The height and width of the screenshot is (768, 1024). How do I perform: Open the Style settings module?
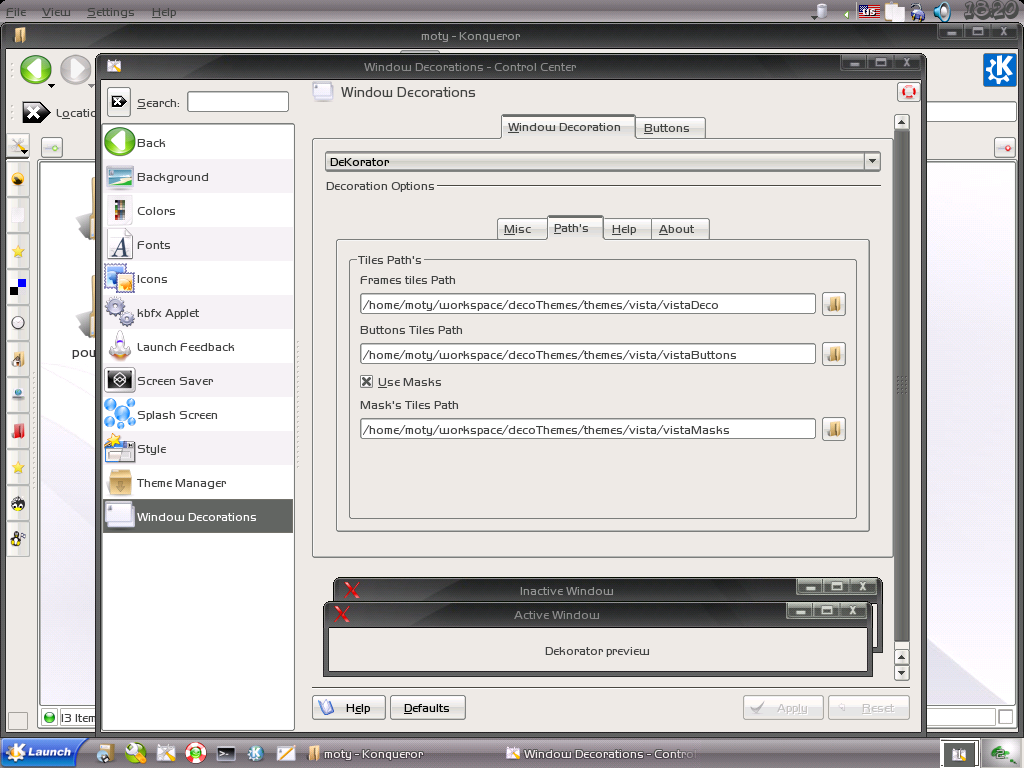point(198,449)
